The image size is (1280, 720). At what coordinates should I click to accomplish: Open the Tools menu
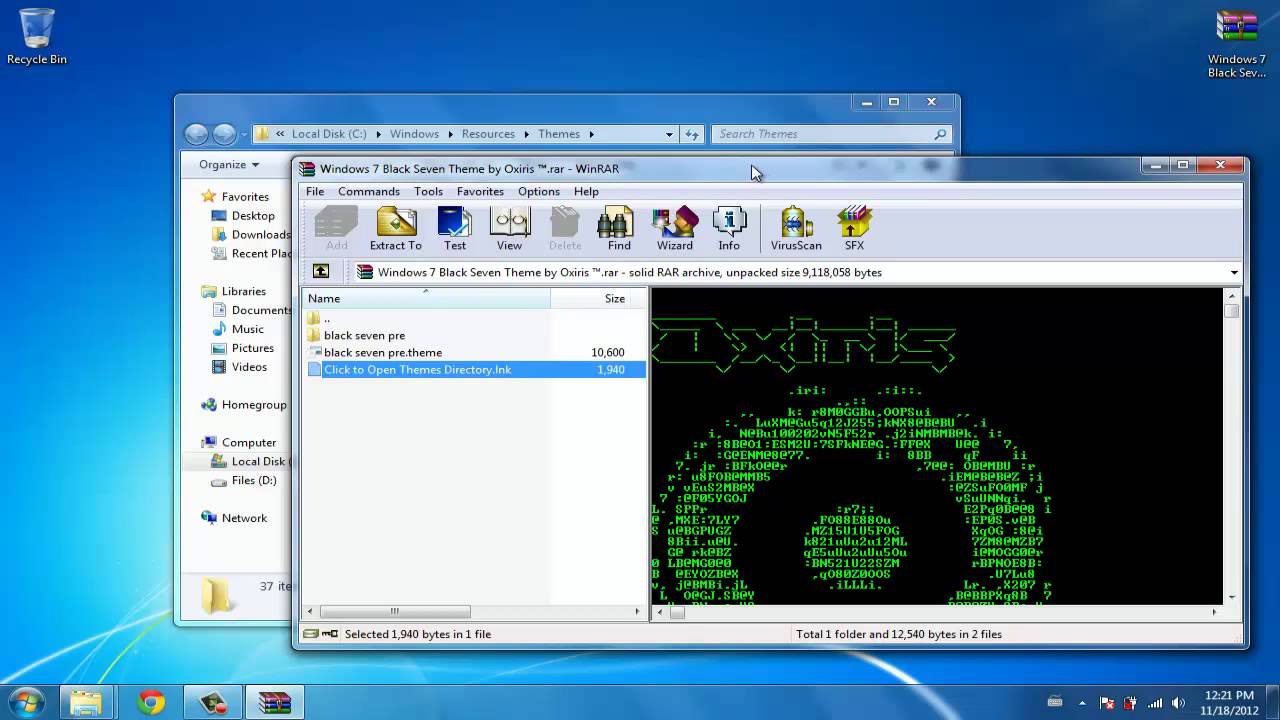pos(428,191)
